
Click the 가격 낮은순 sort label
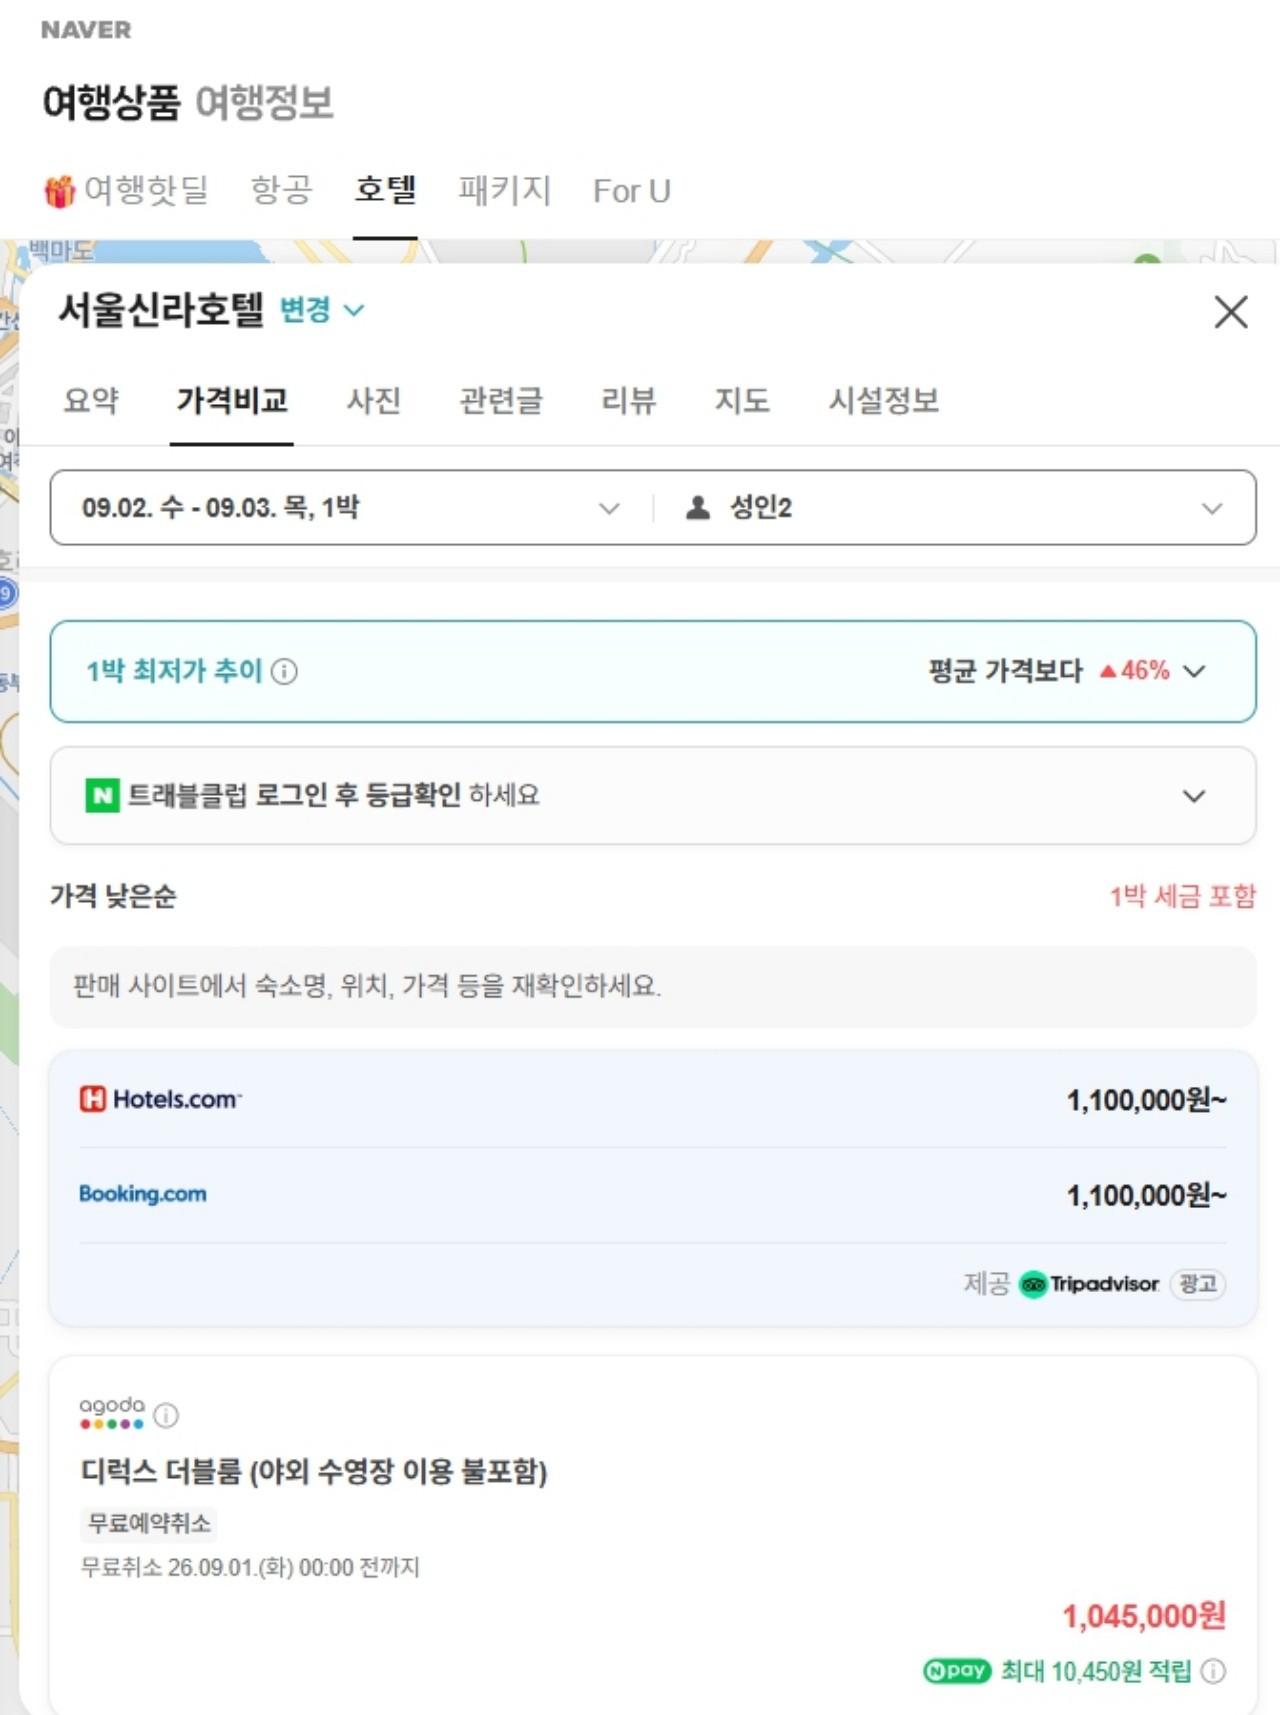coord(113,896)
